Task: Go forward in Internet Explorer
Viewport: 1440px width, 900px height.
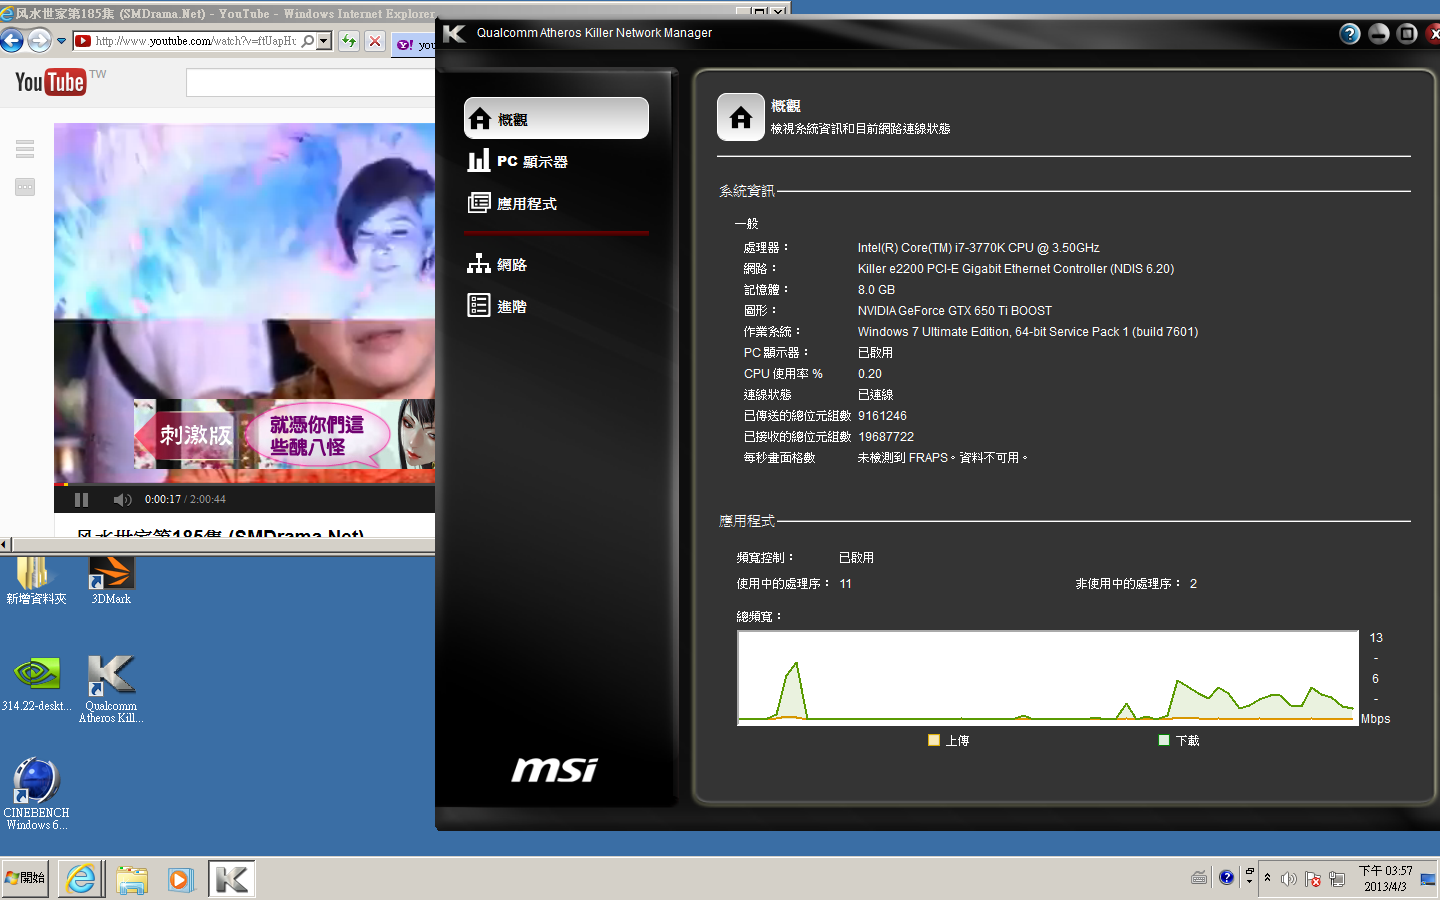Action: coord(39,41)
